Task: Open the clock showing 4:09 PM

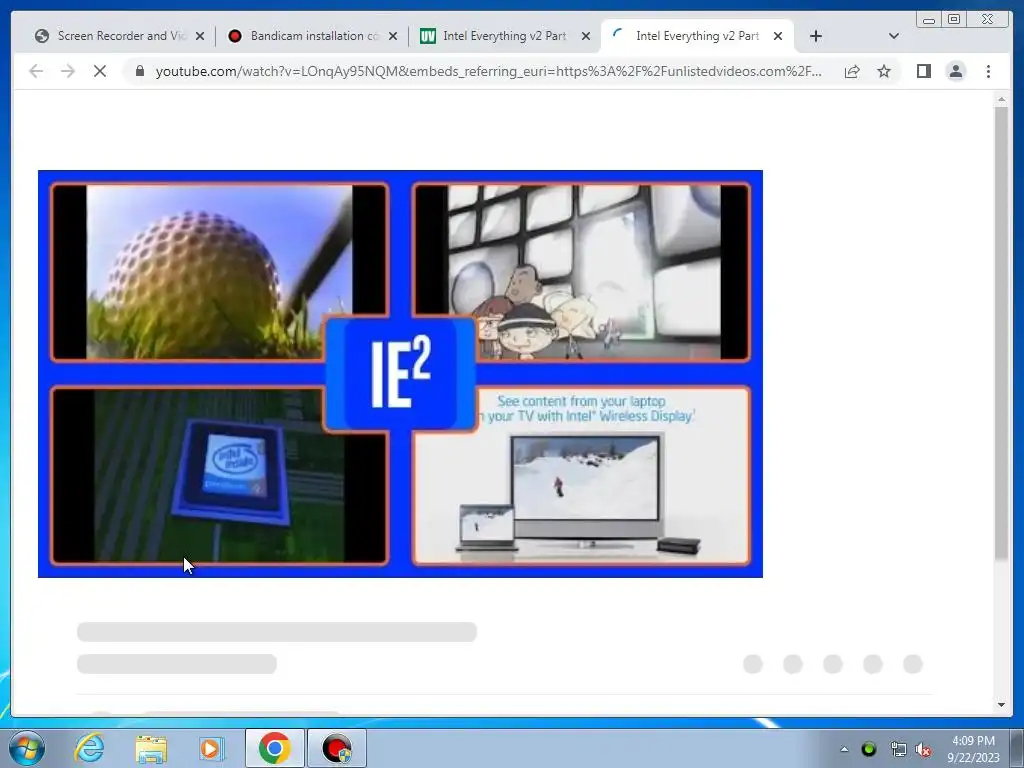Action: pyautogui.click(x=973, y=749)
